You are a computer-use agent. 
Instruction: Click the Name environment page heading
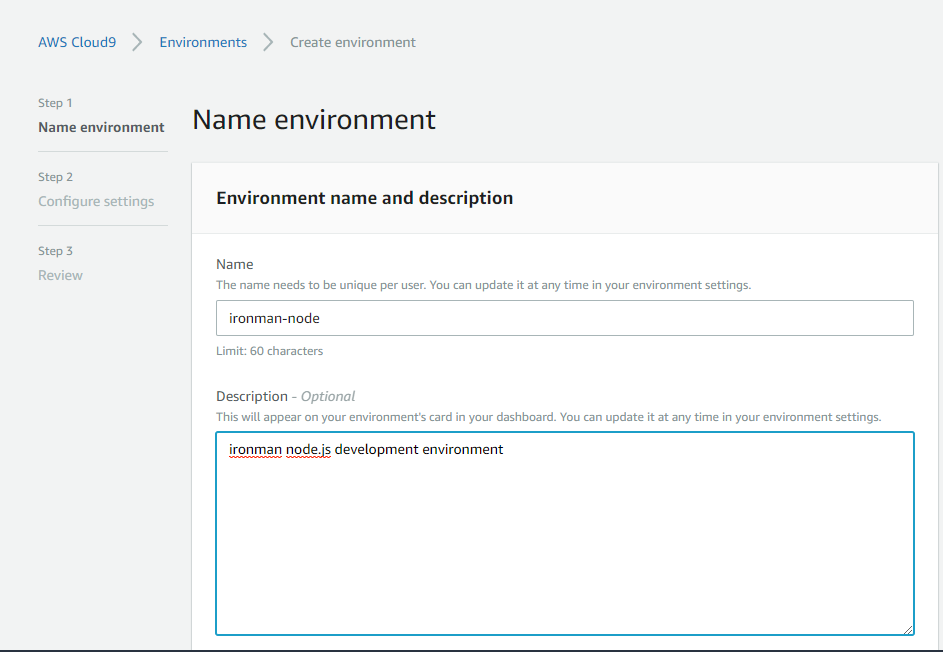click(x=314, y=120)
